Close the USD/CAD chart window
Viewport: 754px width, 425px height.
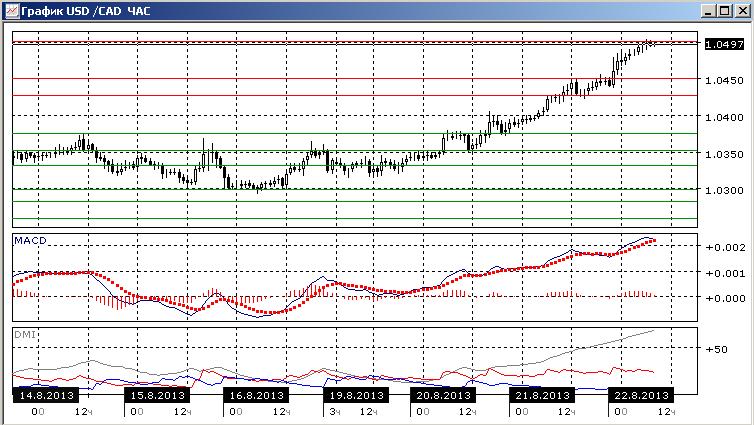click(742, 11)
